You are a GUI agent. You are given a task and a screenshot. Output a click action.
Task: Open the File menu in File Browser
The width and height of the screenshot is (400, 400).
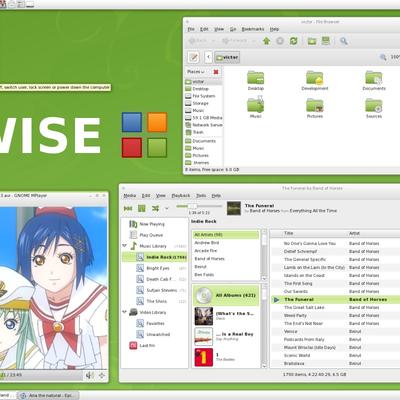191,29
